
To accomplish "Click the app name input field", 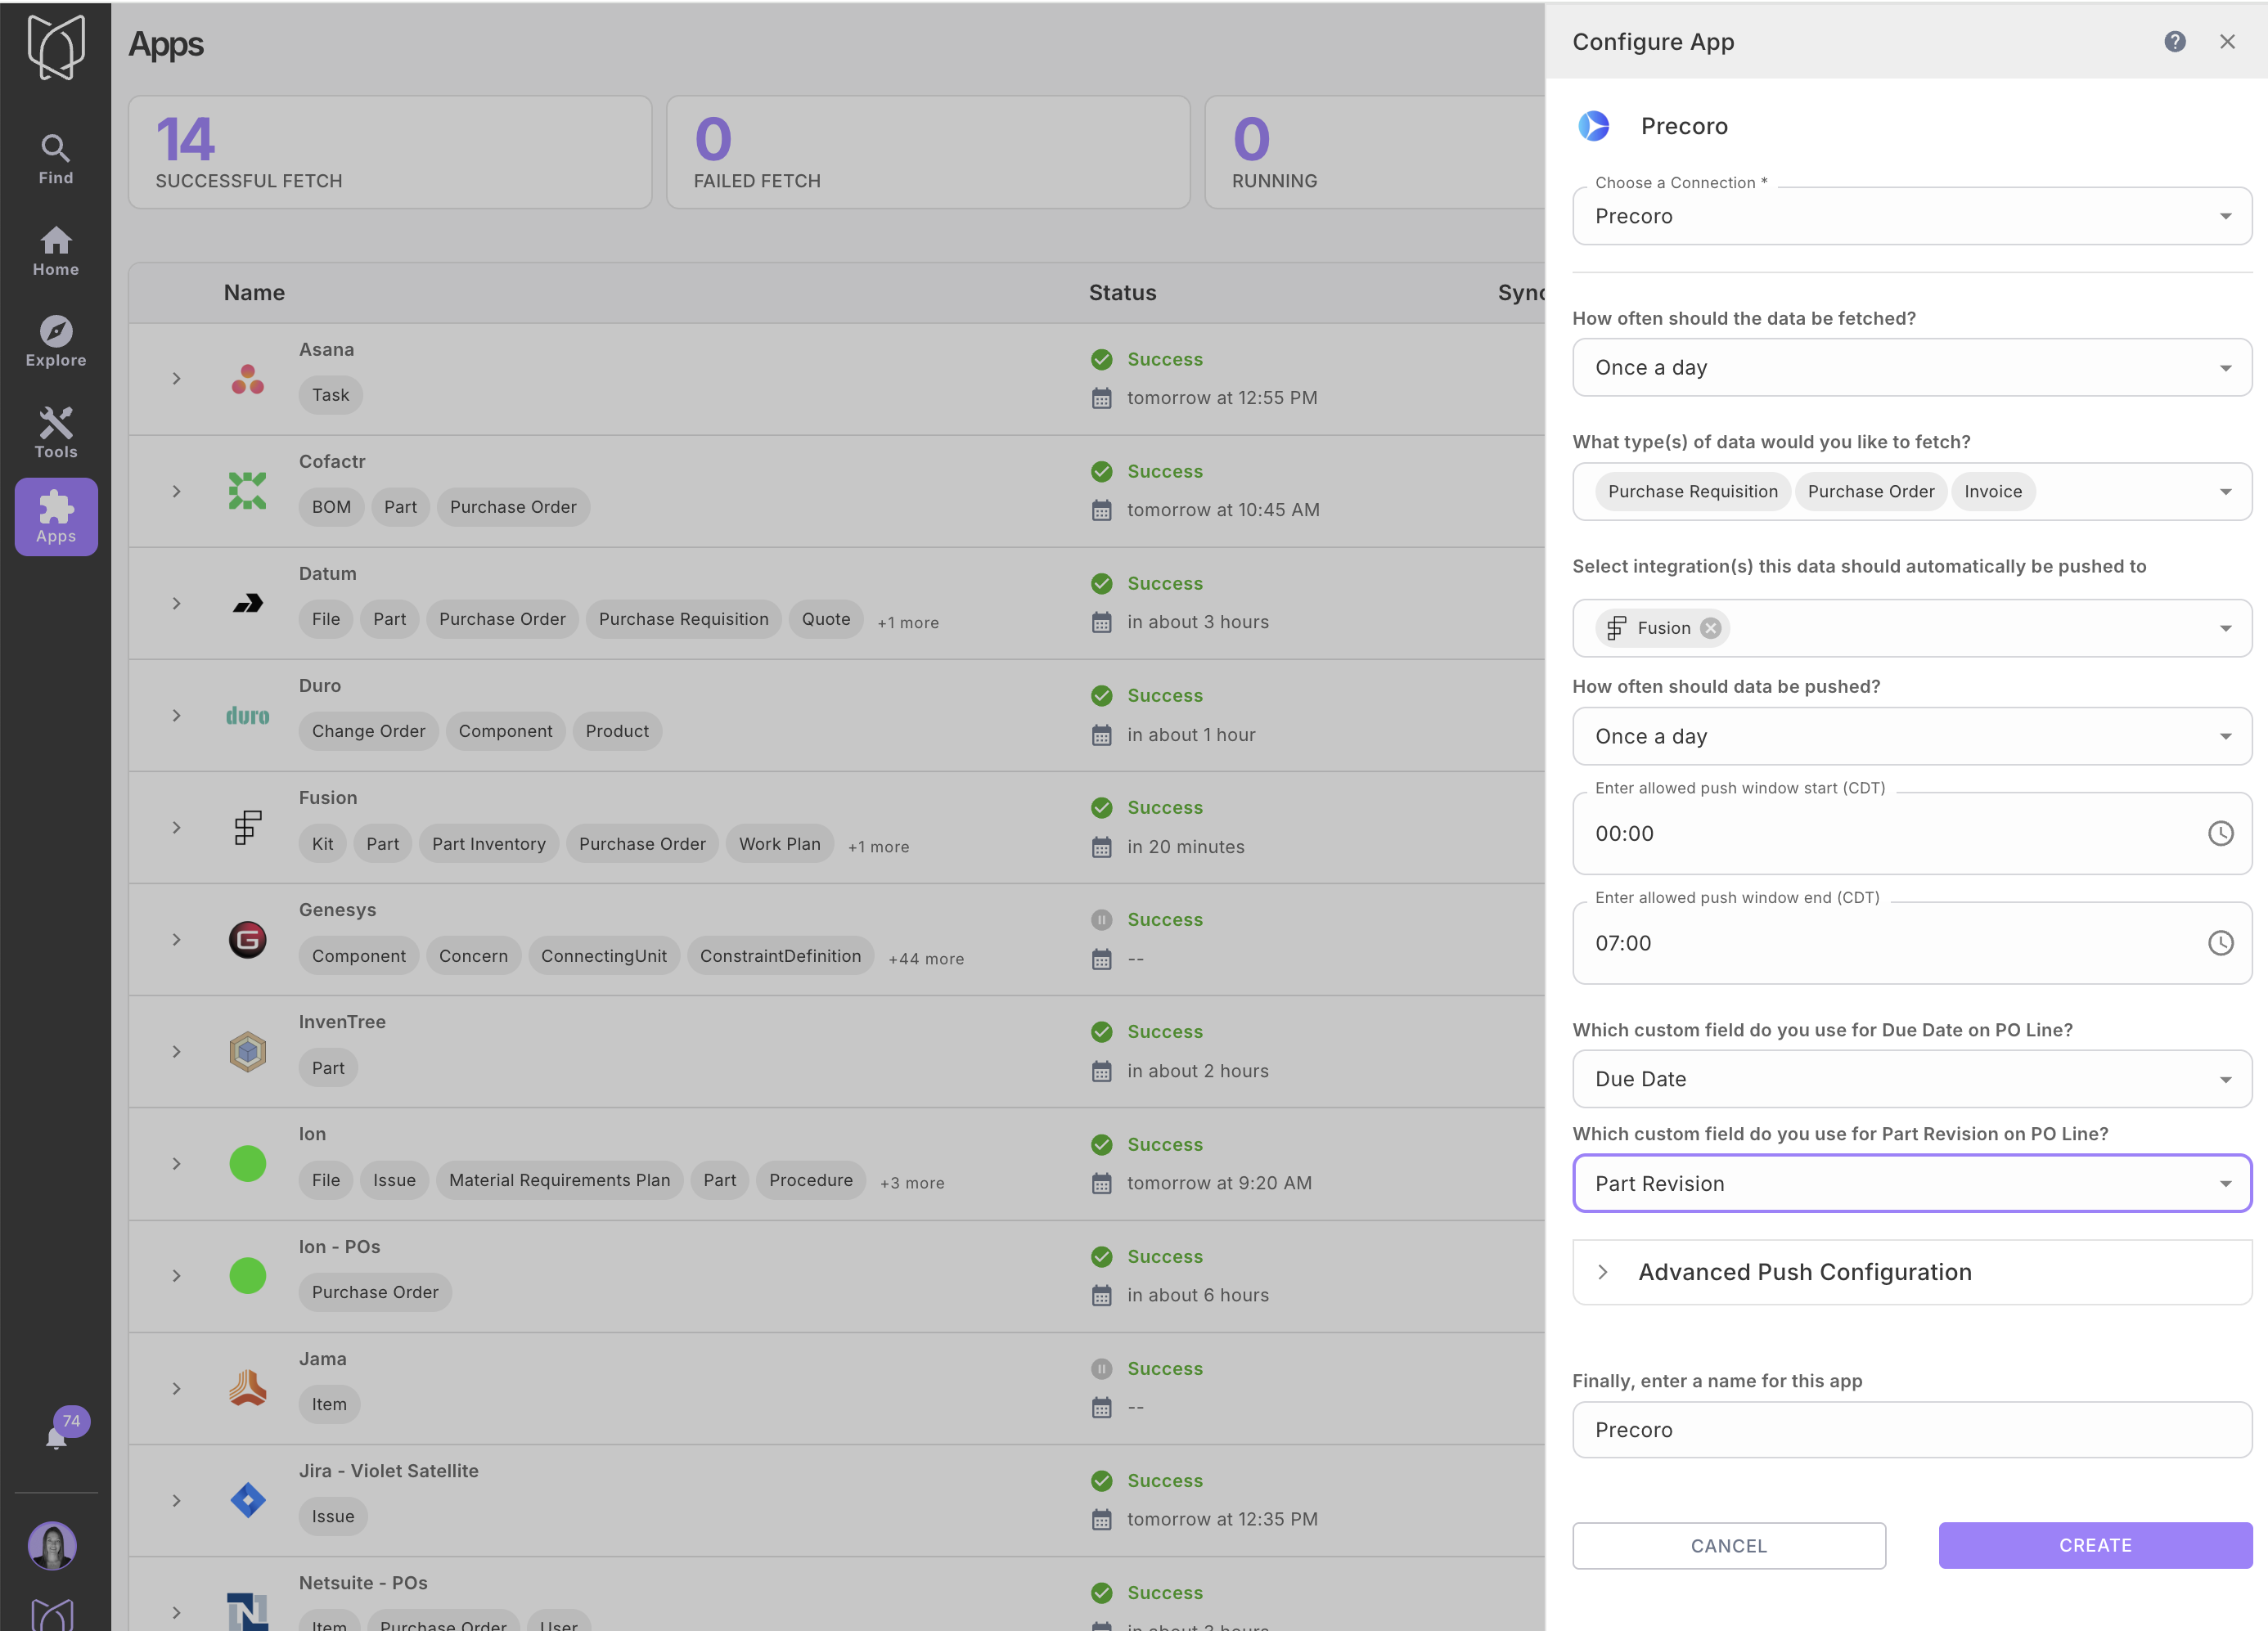I will click(1912, 1429).
